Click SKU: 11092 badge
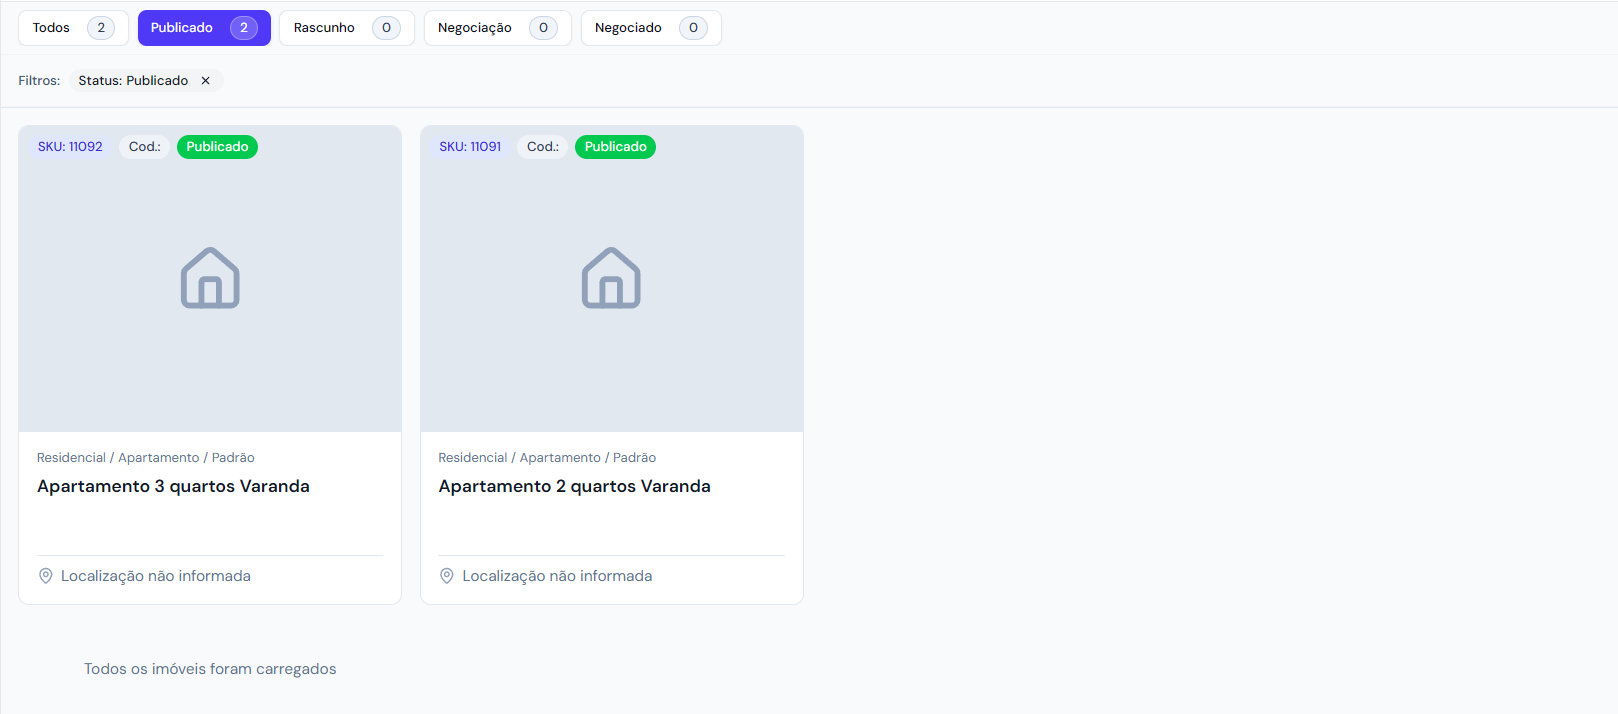 pyautogui.click(x=70, y=147)
